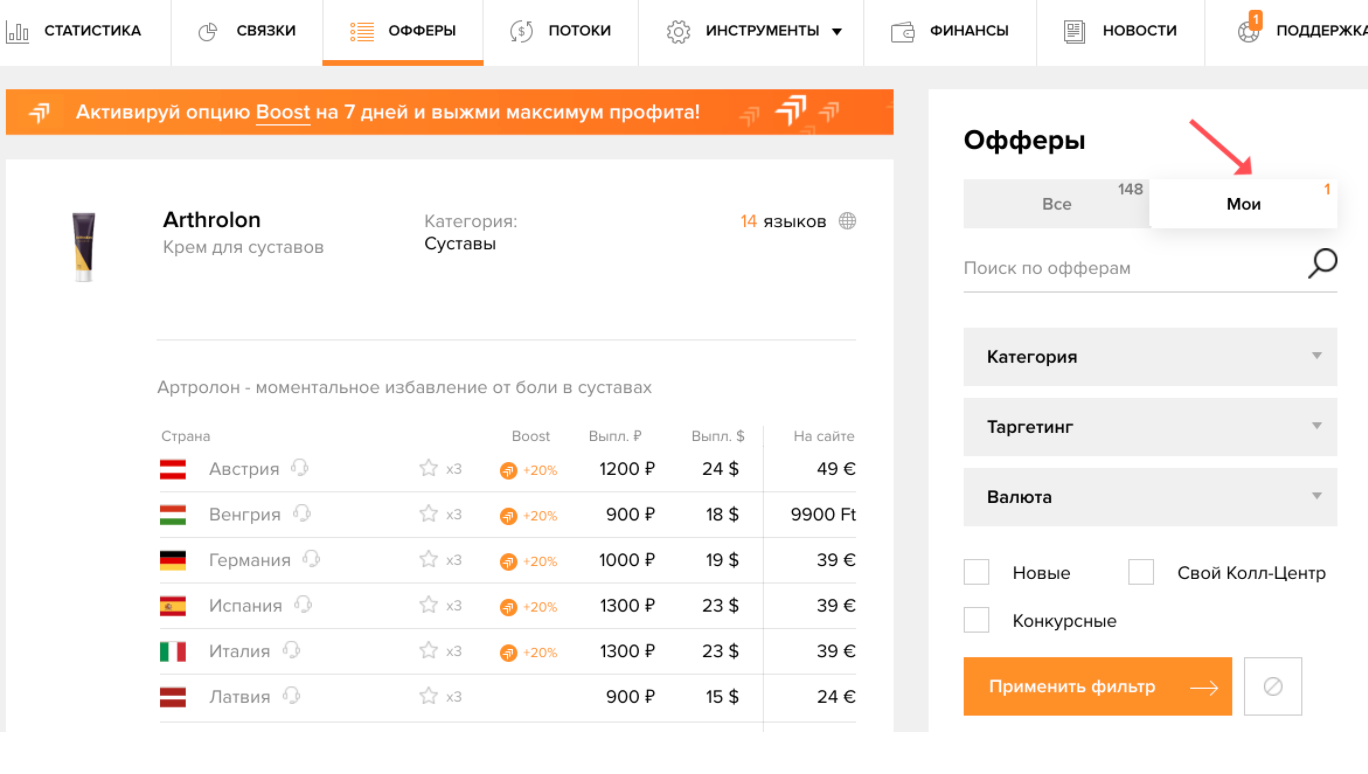Enable the Новые checkbox

click(x=976, y=572)
